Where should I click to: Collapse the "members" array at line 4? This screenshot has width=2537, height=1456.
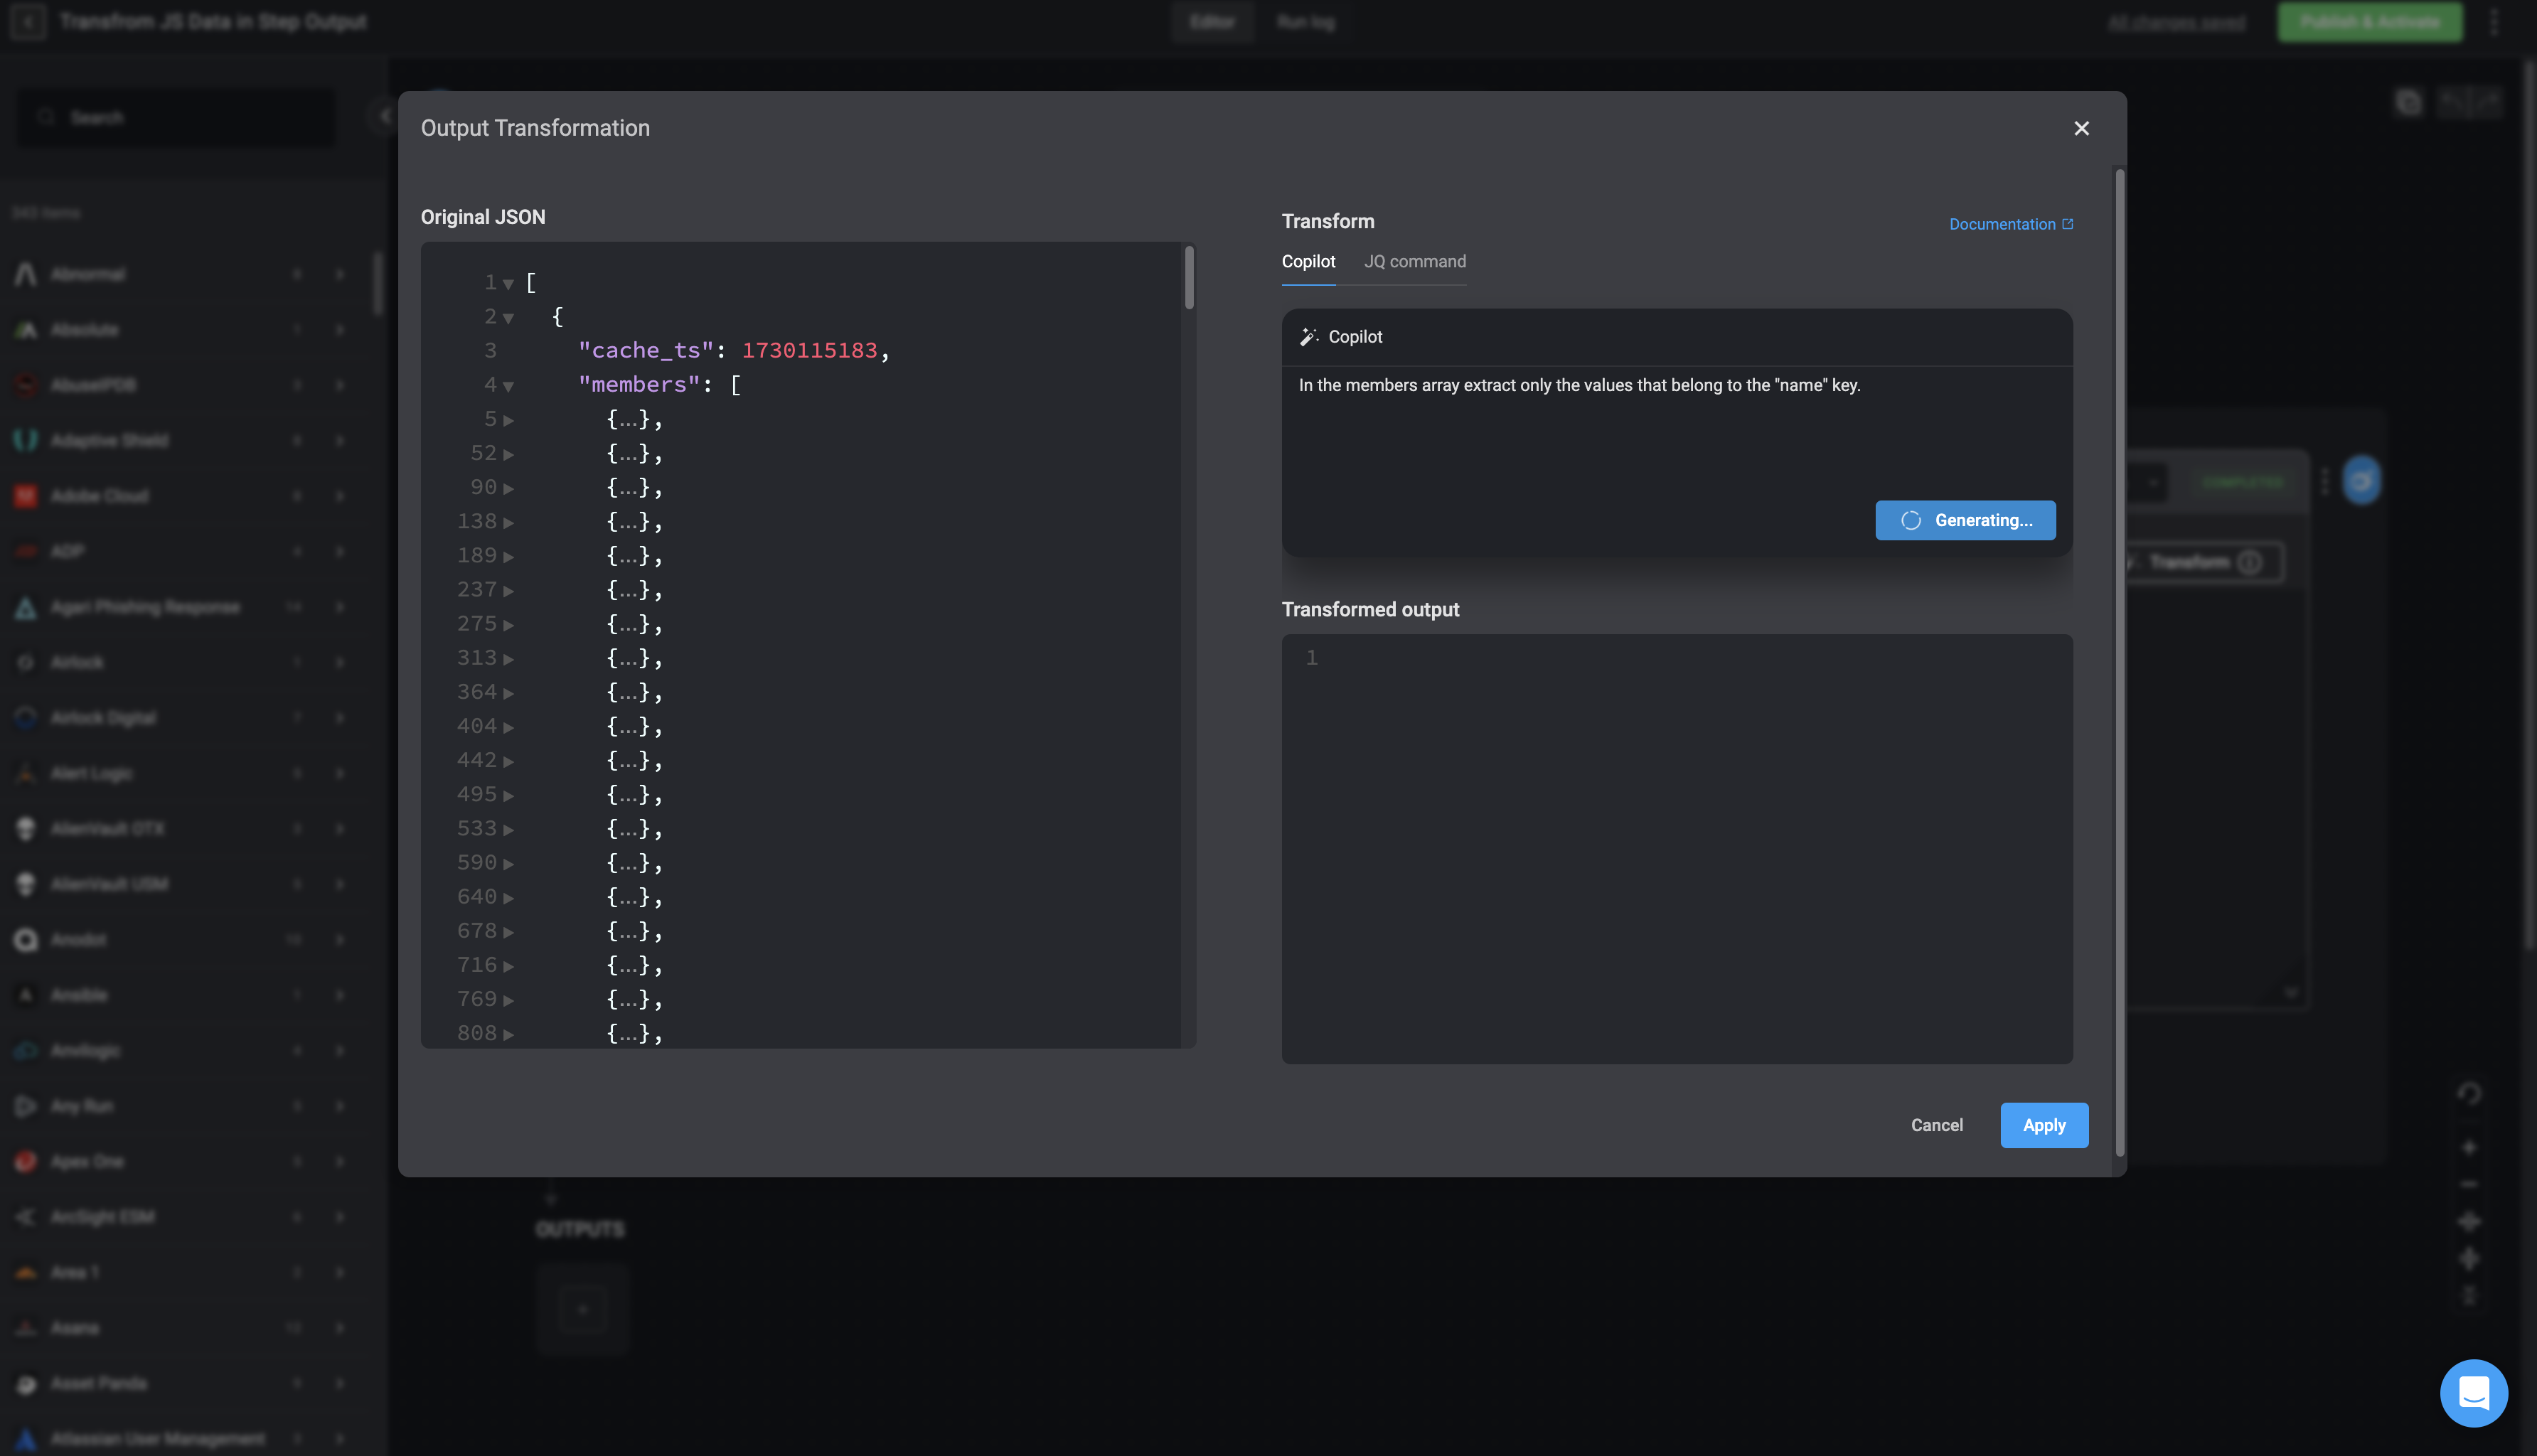pyautogui.click(x=508, y=386)
